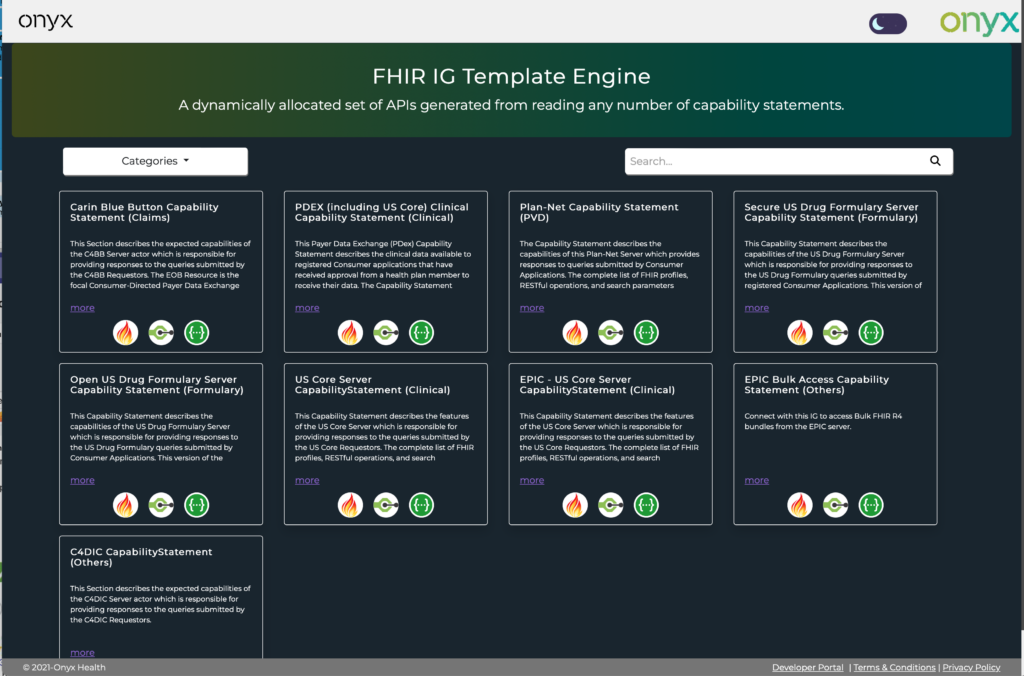
Task: Click green braces icon on EPIC Bulk Access card
Action: tap(871, 505)
